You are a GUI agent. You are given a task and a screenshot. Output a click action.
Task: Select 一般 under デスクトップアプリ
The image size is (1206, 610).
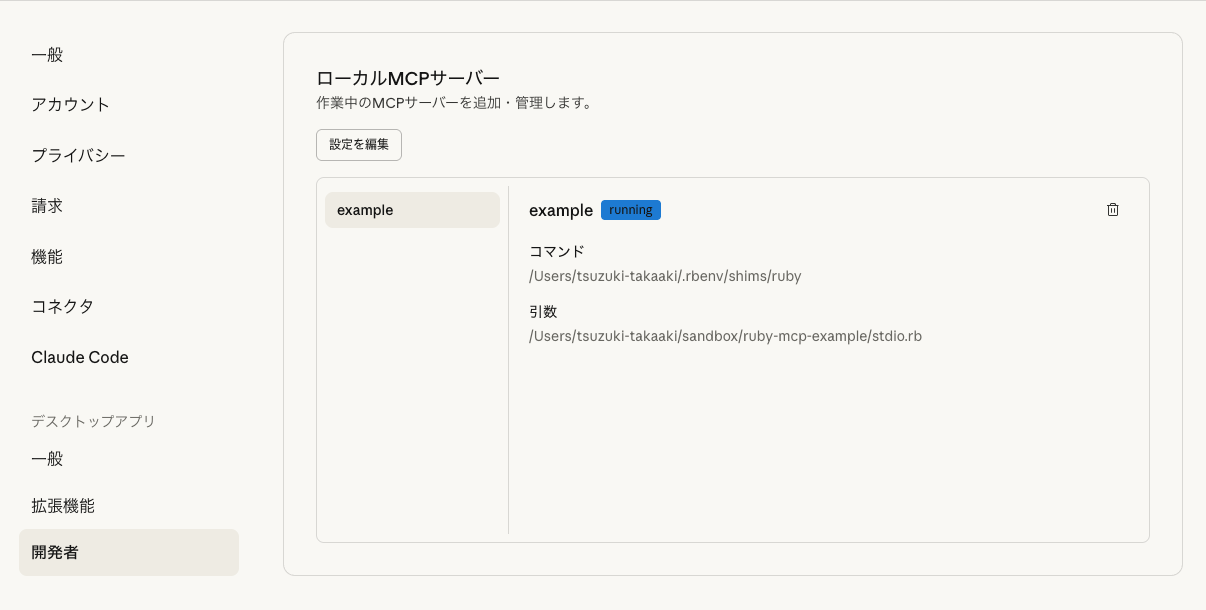(46, 458)
